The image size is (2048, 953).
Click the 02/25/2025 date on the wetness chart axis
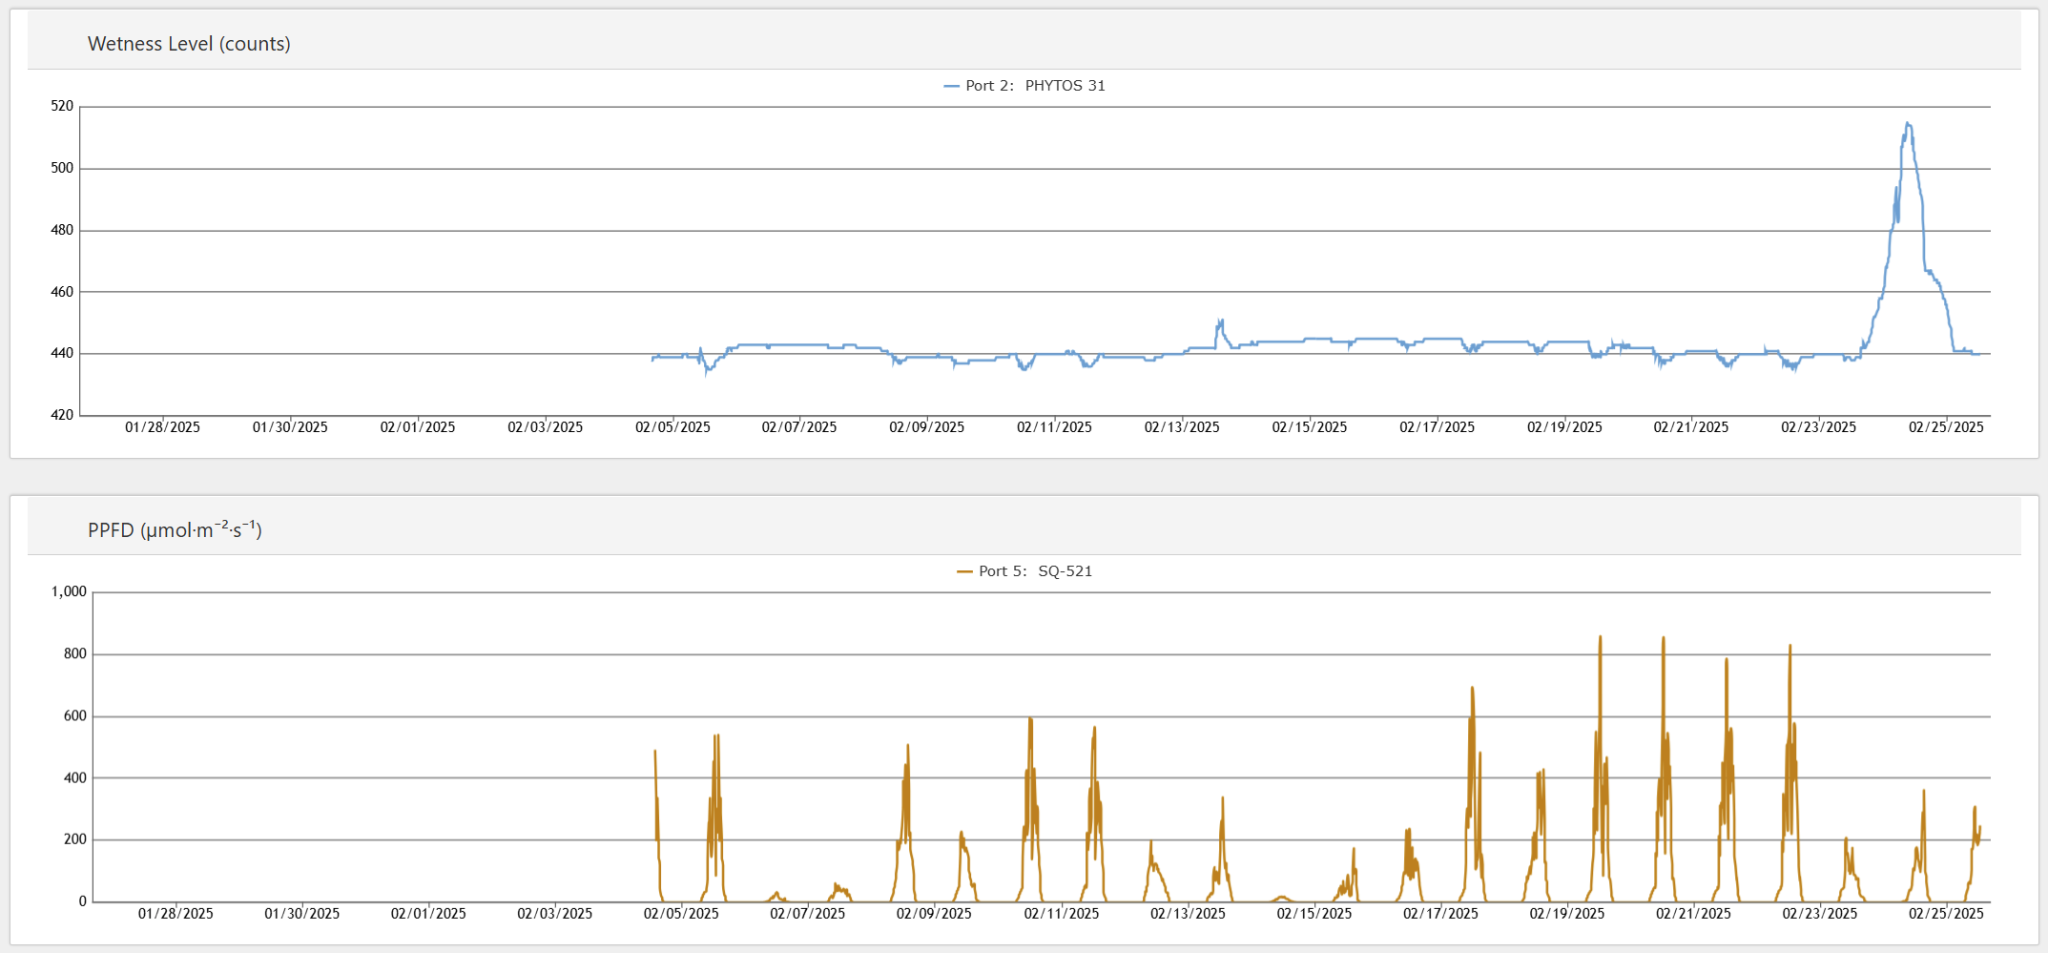1945,427
